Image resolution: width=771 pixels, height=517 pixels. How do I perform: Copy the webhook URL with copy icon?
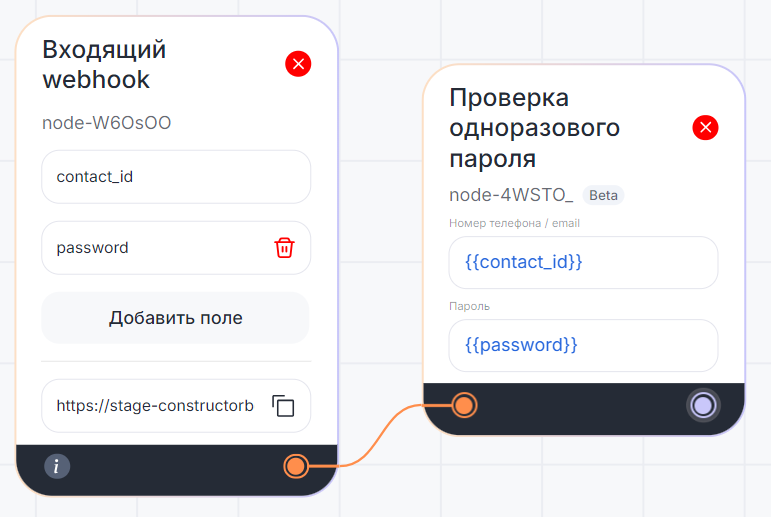pos(284,406)
